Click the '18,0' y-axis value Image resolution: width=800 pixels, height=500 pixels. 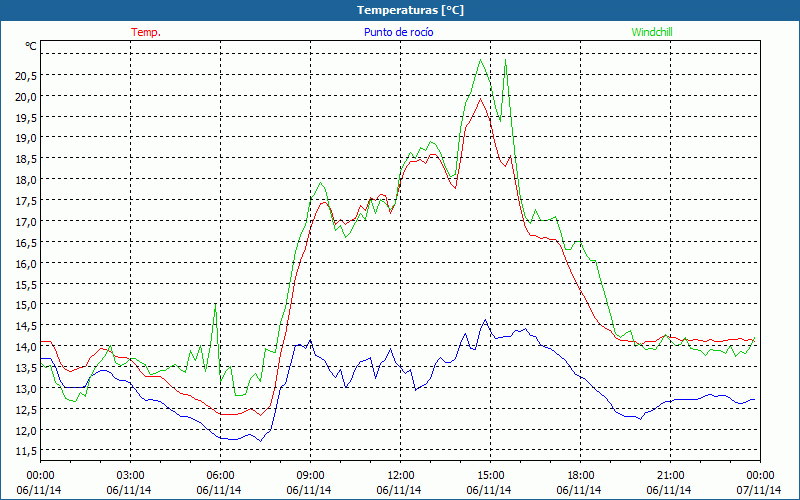click(x=26, y=180)
